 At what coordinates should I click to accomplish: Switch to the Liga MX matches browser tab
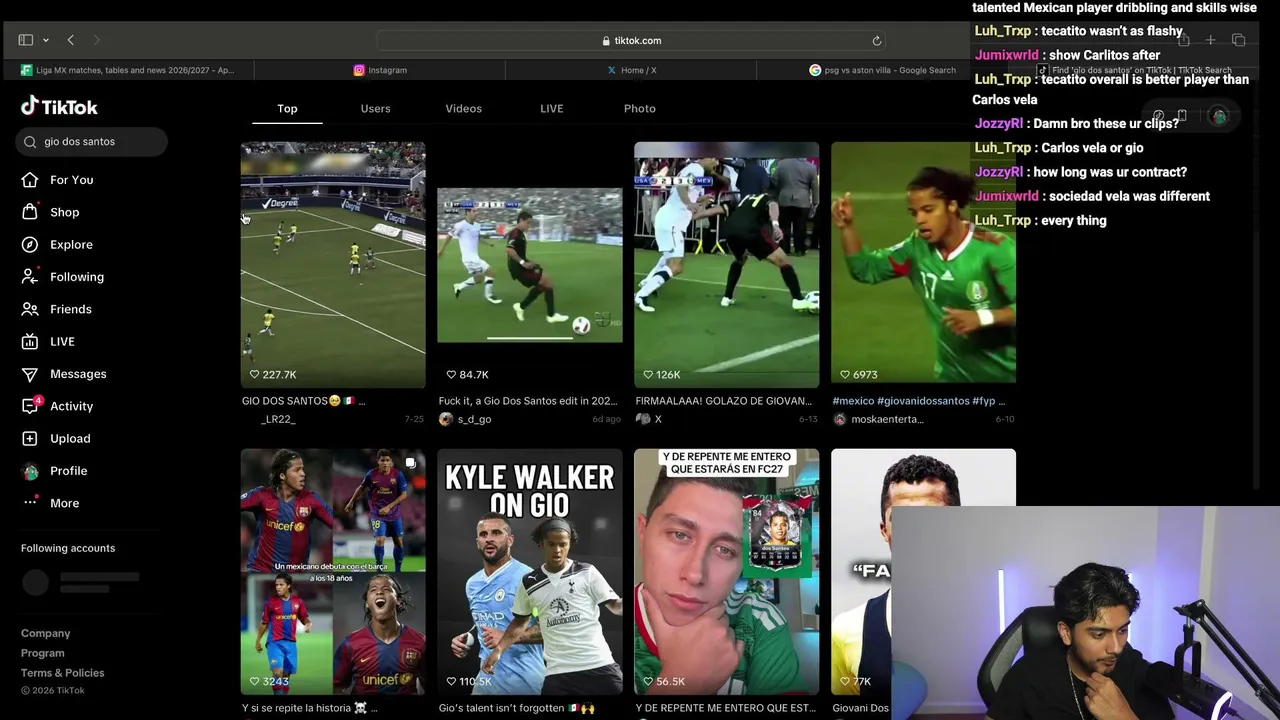click(x=127, y=70)
